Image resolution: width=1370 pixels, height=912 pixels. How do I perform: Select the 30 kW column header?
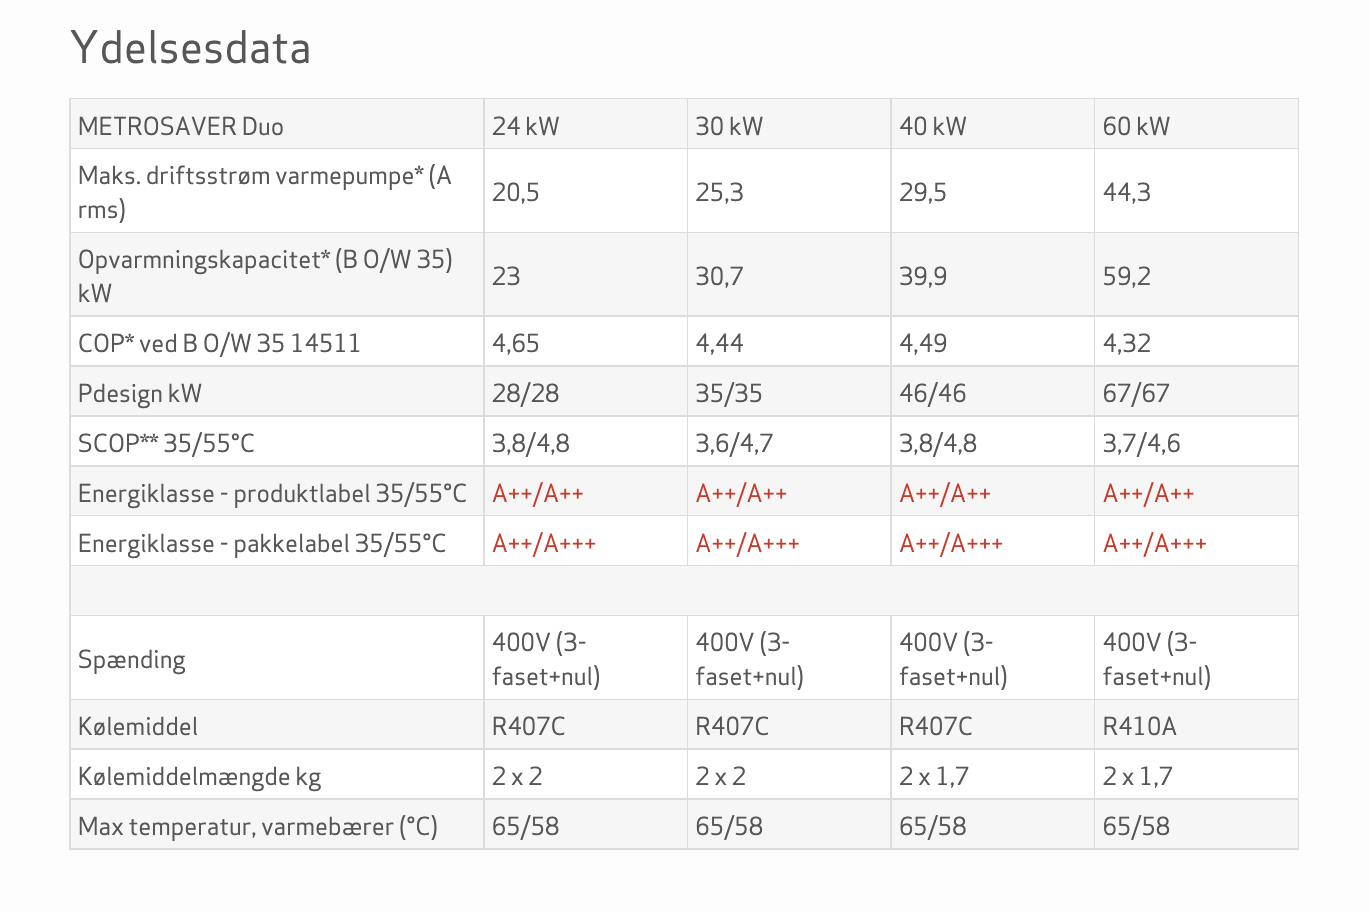point(729,126)
